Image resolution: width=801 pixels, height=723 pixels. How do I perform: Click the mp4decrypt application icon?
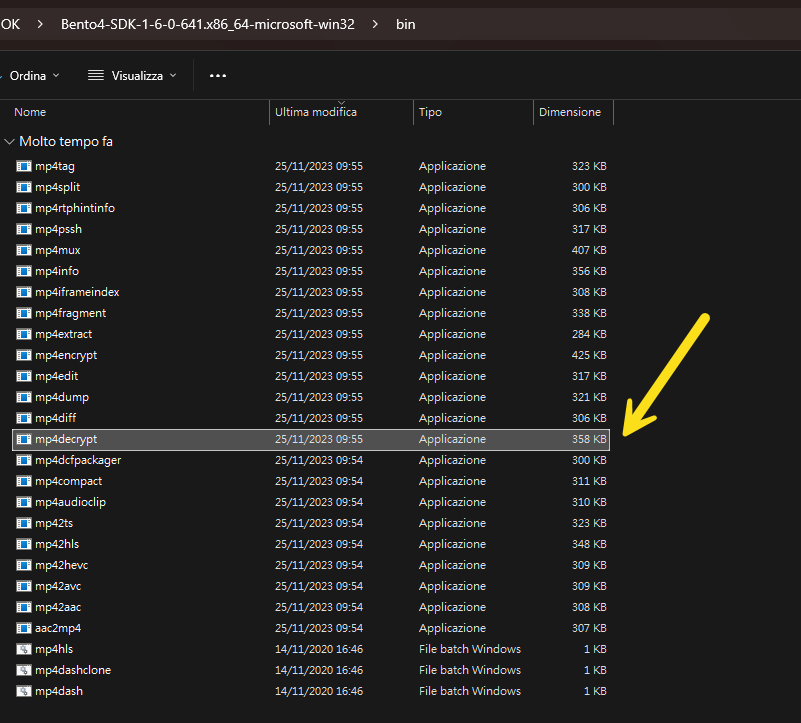pyautogui.click(x=24, y=439)
